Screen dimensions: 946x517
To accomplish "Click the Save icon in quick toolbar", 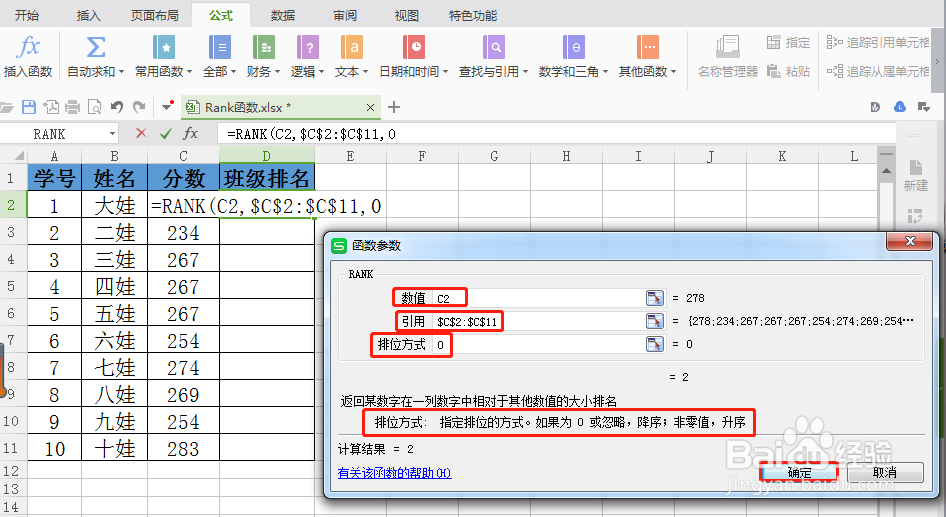I will pos(28,107).
